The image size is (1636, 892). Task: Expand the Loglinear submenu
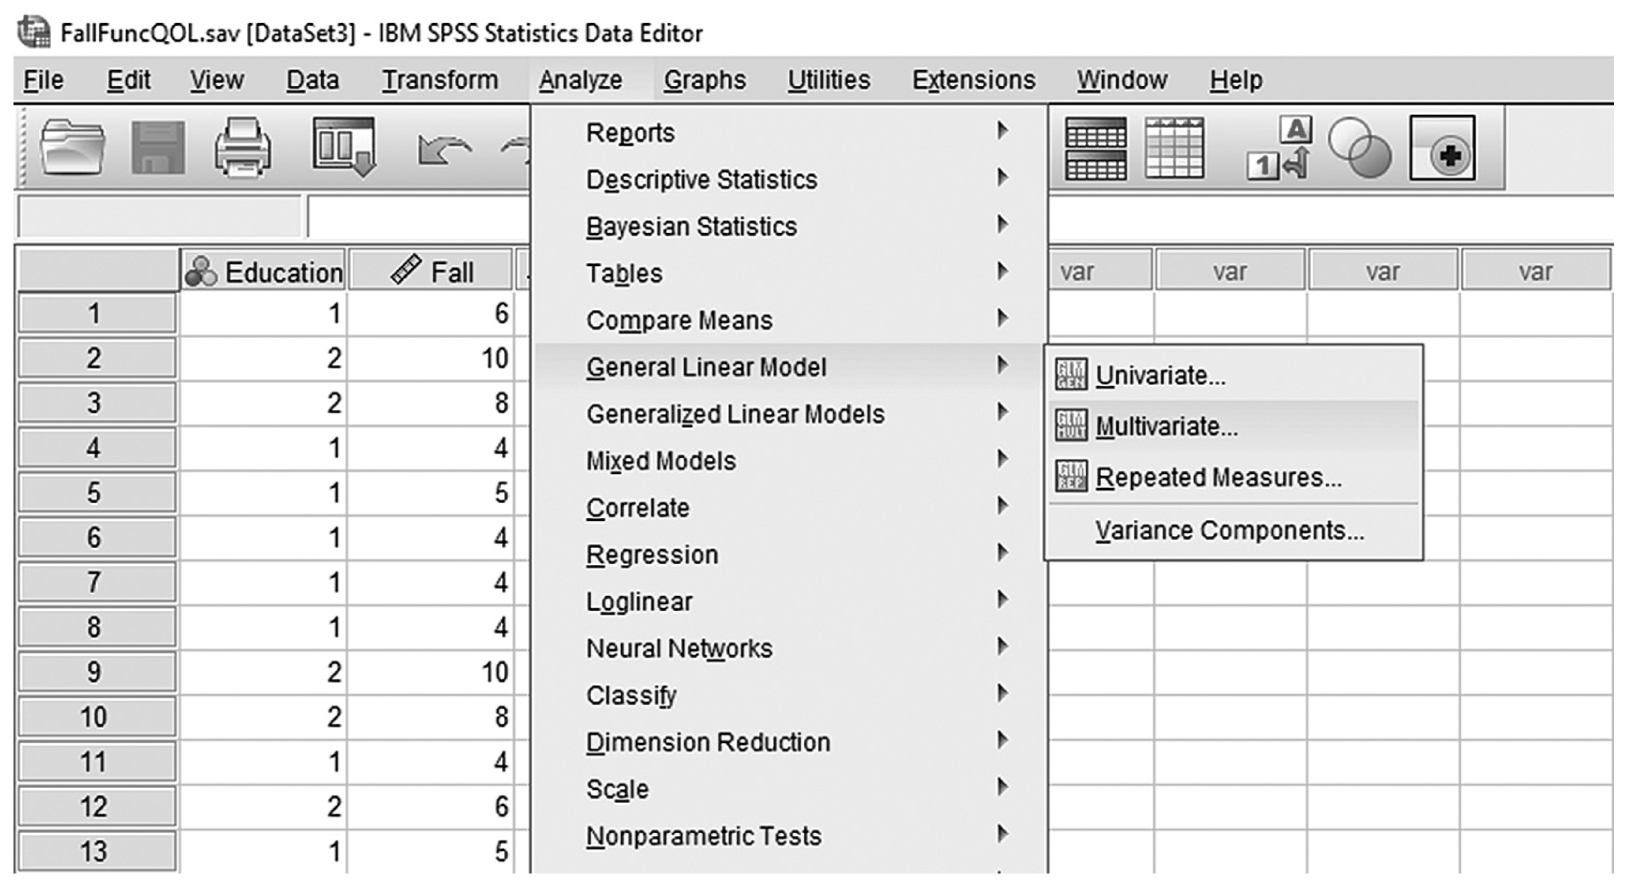coord(790,602)
